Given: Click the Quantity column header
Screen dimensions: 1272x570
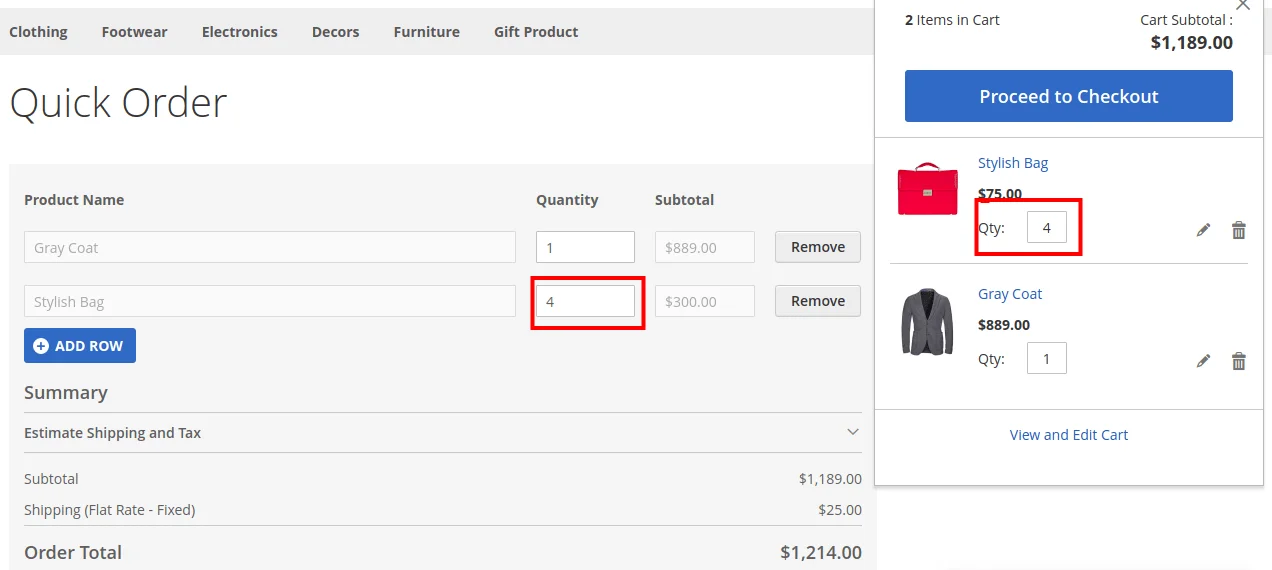Looking at the screenshot, I should coord(567,200).
